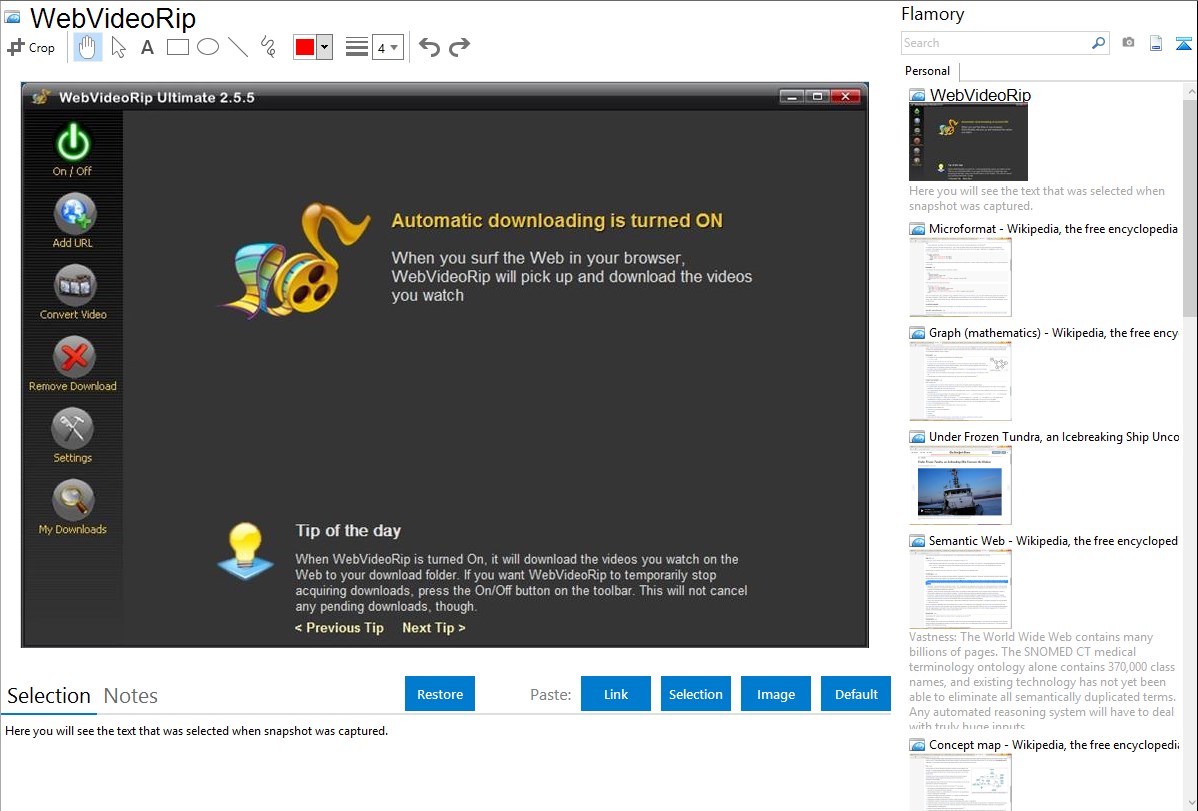Click the red color swatch

(x=305, y=47)
